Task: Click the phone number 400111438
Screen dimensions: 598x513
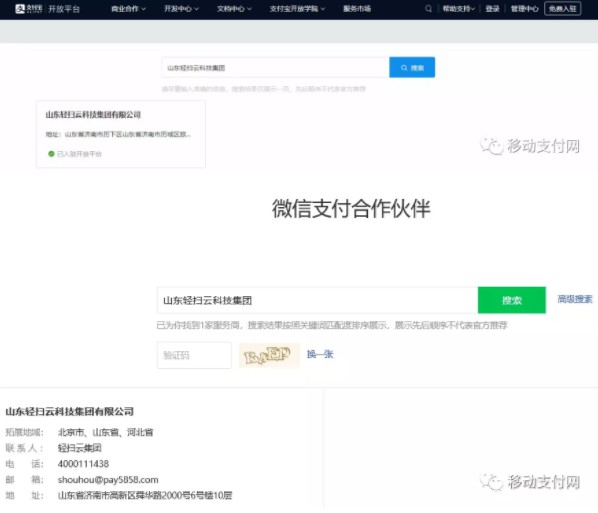Action: coord(83,464)
